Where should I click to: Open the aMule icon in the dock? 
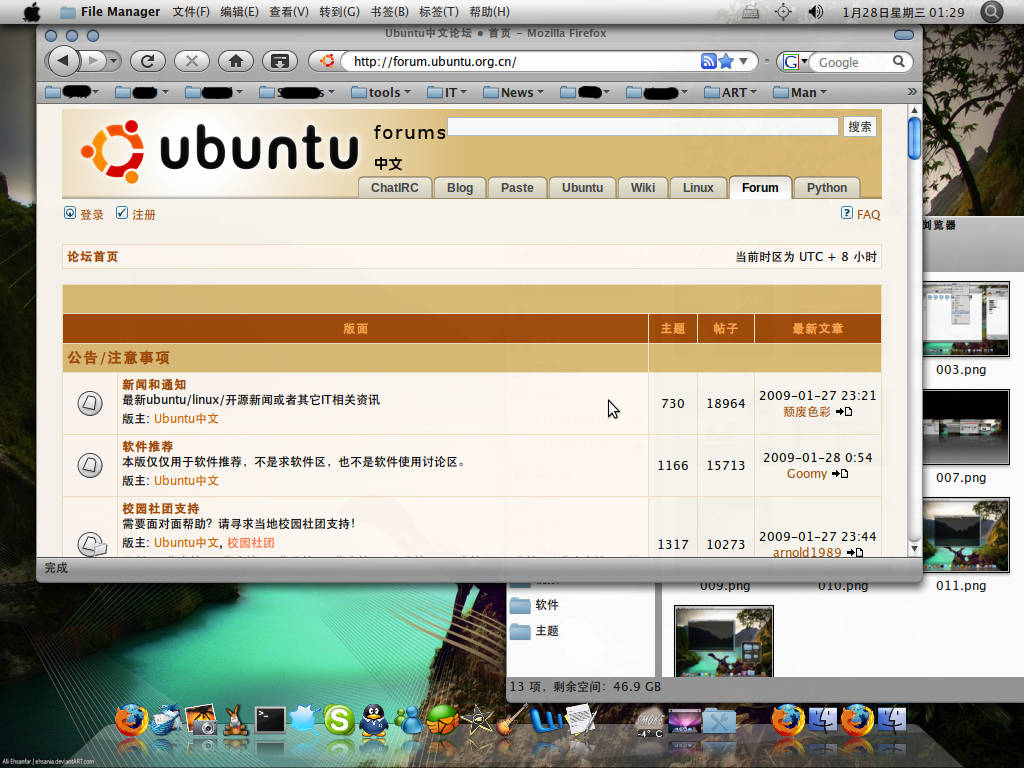[x=235, y=720]
